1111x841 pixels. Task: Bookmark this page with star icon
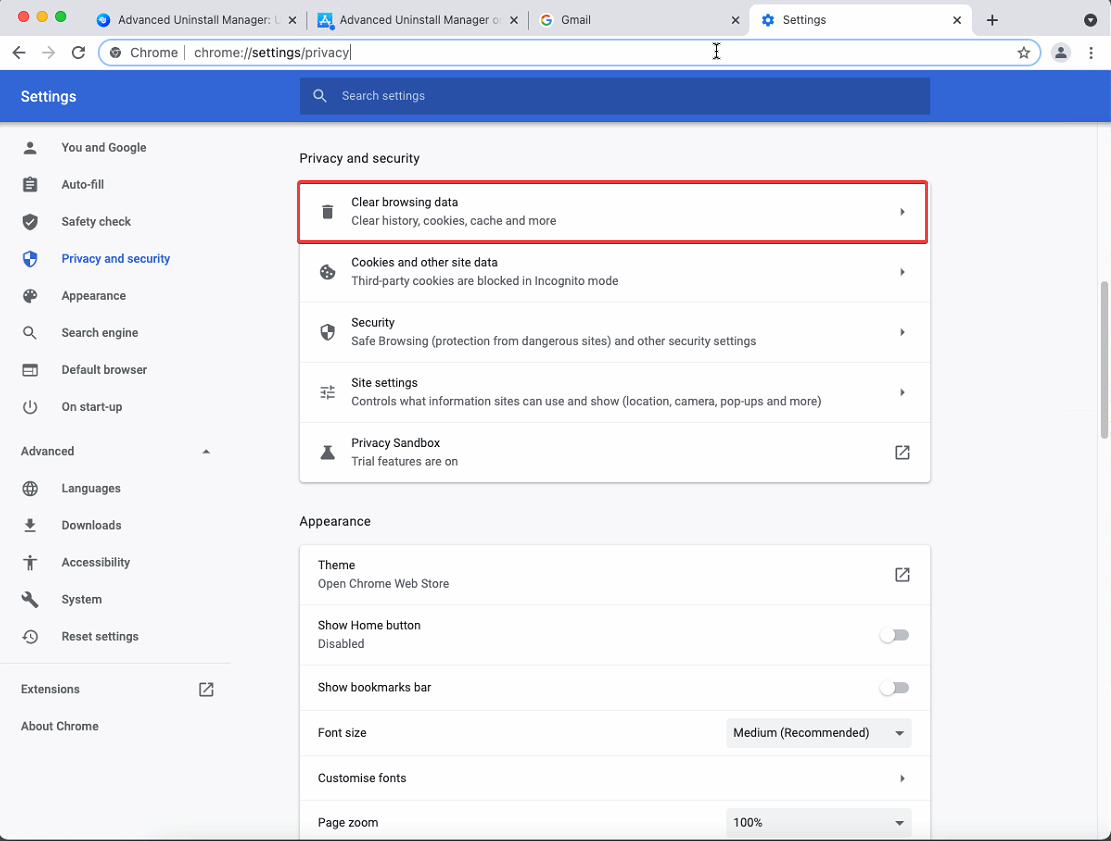coord(1023,53)
